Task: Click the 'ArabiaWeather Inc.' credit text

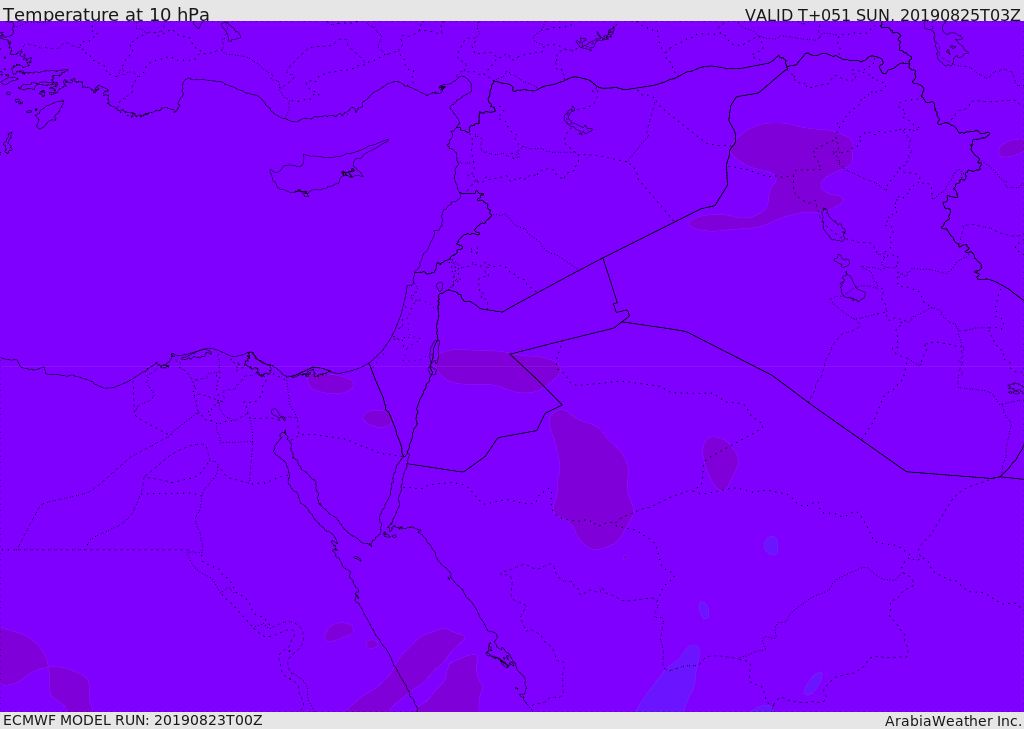Action: coord(953,721)
